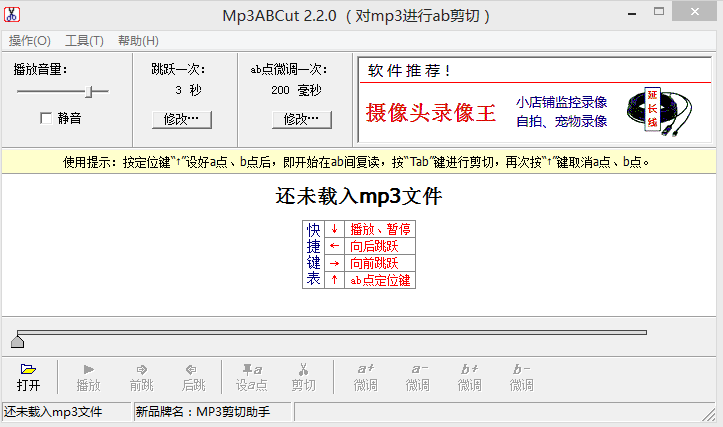The width and height of the screenshot is (723, 427).
Task: Click the playback progress track
Action: [332, 332]
